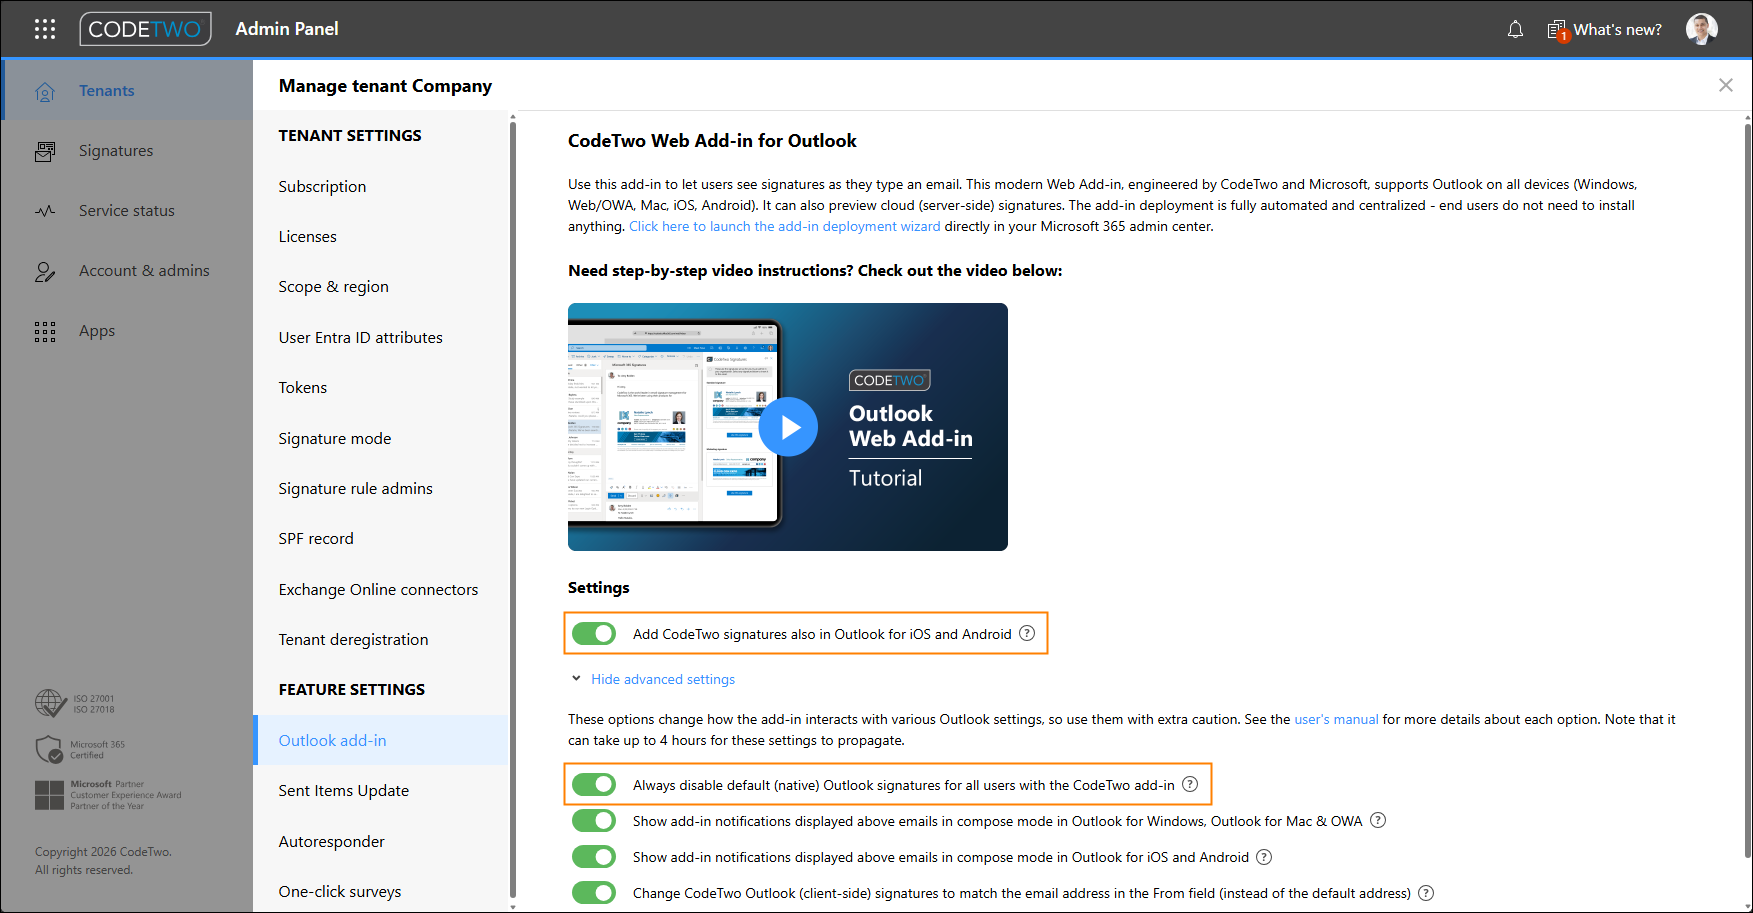Open the user's manual link
Image resolution: width=1753 pixels, height=913 pixels.
click(x=1336, y=719)
